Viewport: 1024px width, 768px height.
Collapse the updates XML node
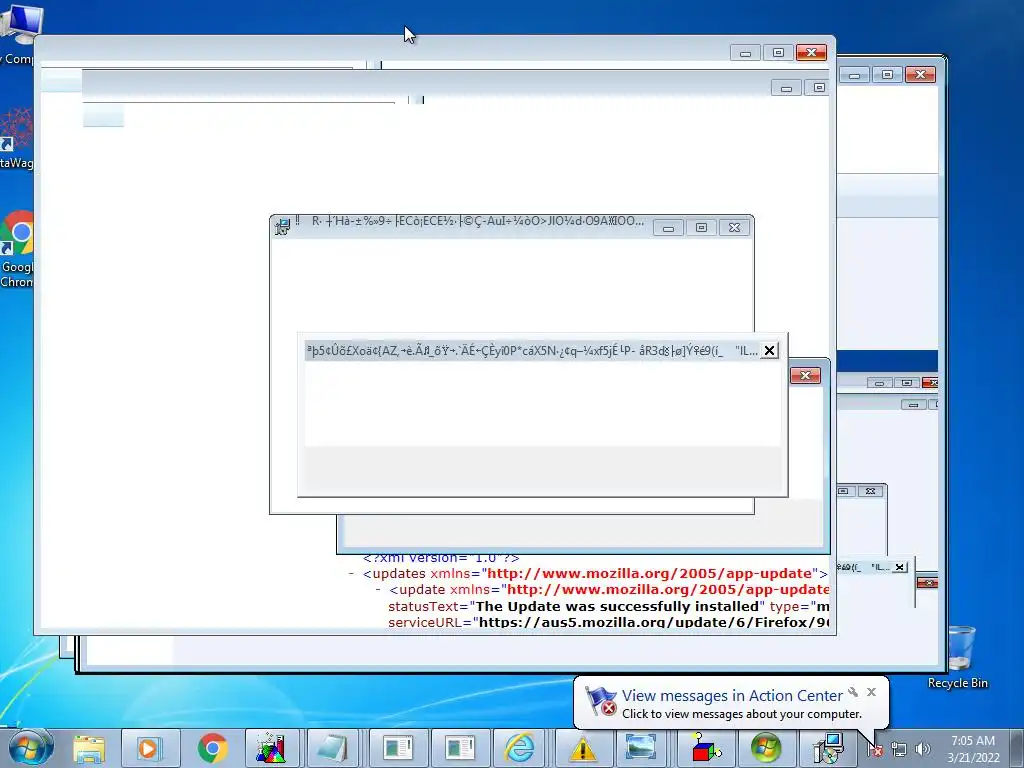pos(351,573)
